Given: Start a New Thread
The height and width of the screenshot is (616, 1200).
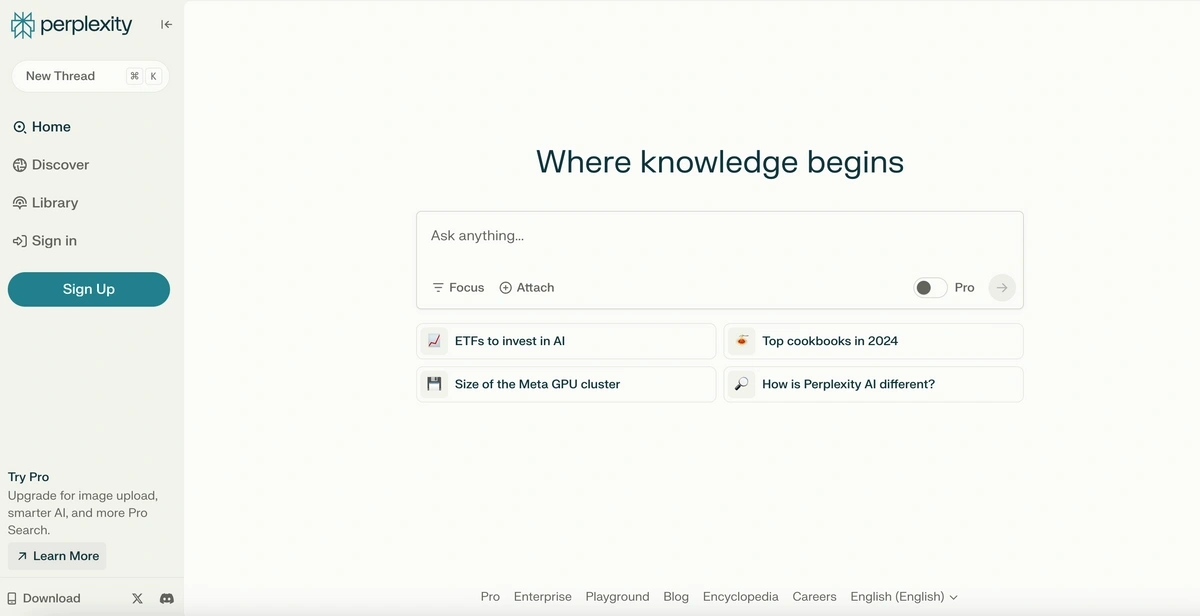Looking at the screenshot, I should [90, 76].
